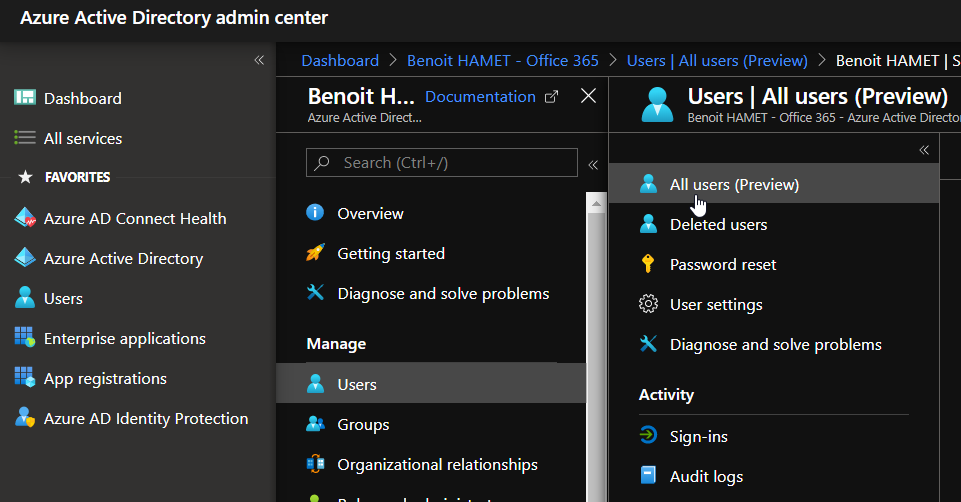This screenshot has width=961, height=502.
Task: Click App registrations icon in sidebar
Action: click(25, 378)
